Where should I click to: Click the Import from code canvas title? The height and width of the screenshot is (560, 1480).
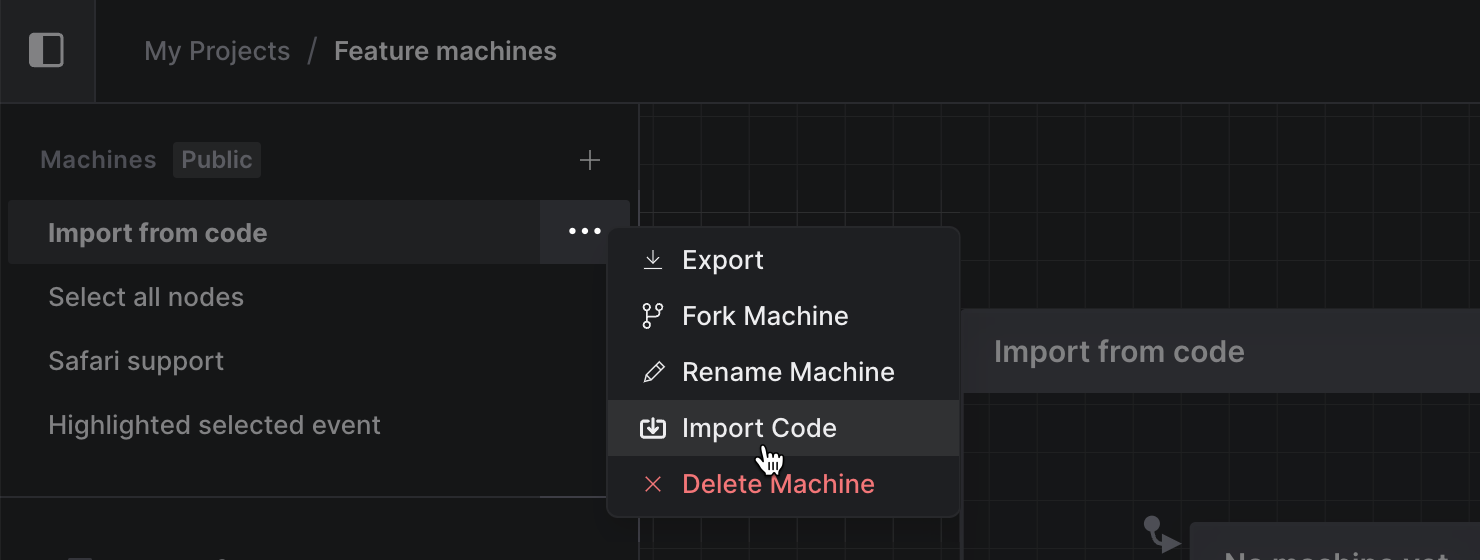click(1119, 352)
